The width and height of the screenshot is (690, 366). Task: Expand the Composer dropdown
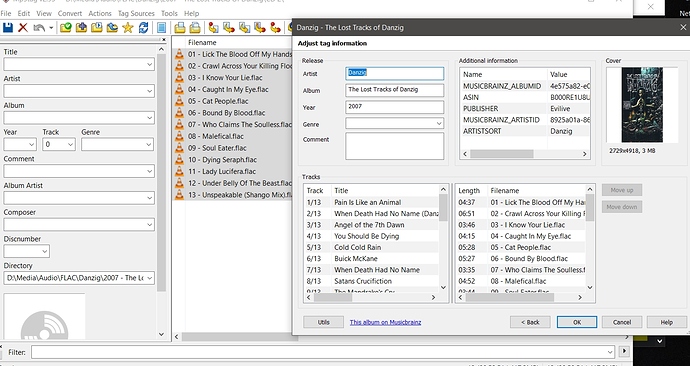coord(150,225)
